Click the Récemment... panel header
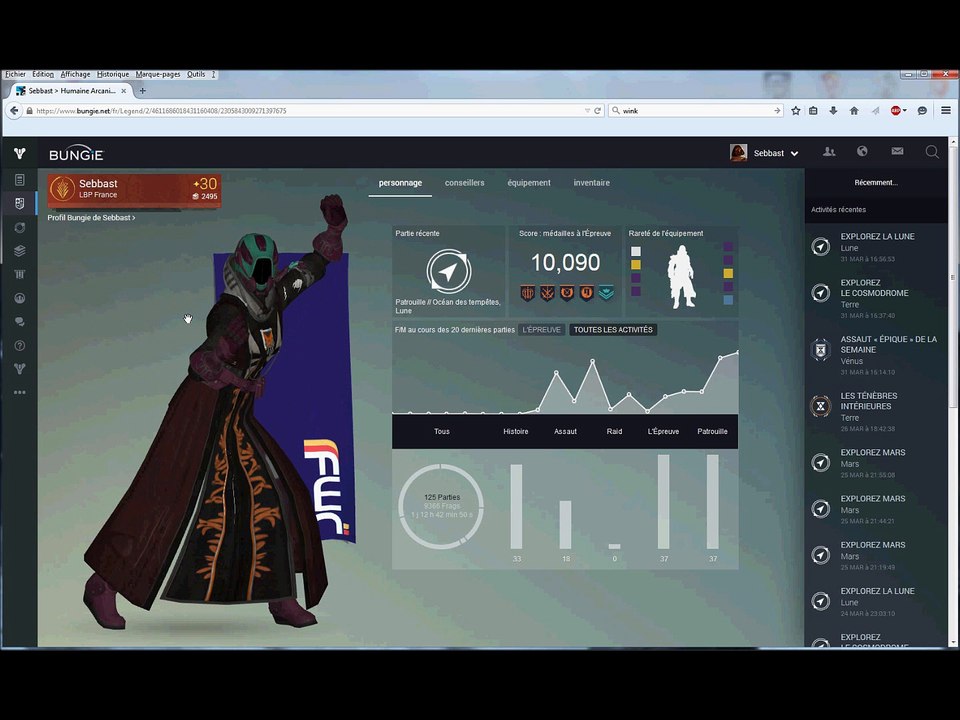Image resolution: width=960 pixels, height=720 pixels. [x=876, y=182]
